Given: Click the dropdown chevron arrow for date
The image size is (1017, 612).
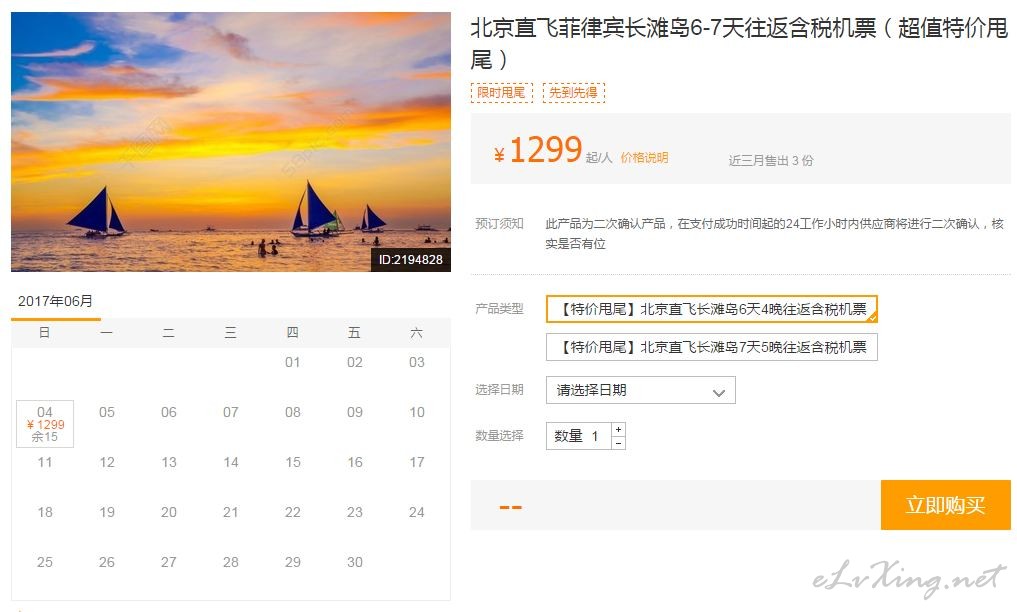Looking at the screenshot, I should 718,392.
